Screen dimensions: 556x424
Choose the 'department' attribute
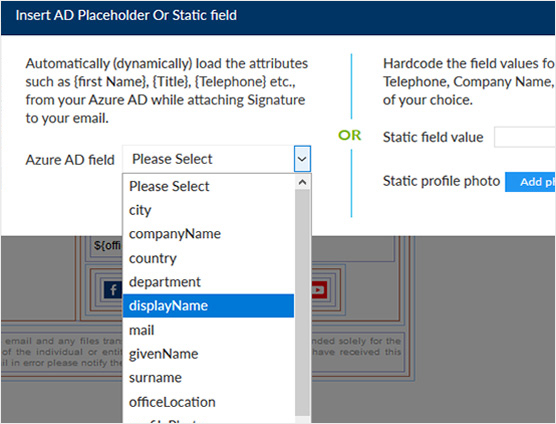(x=208, y=282)
